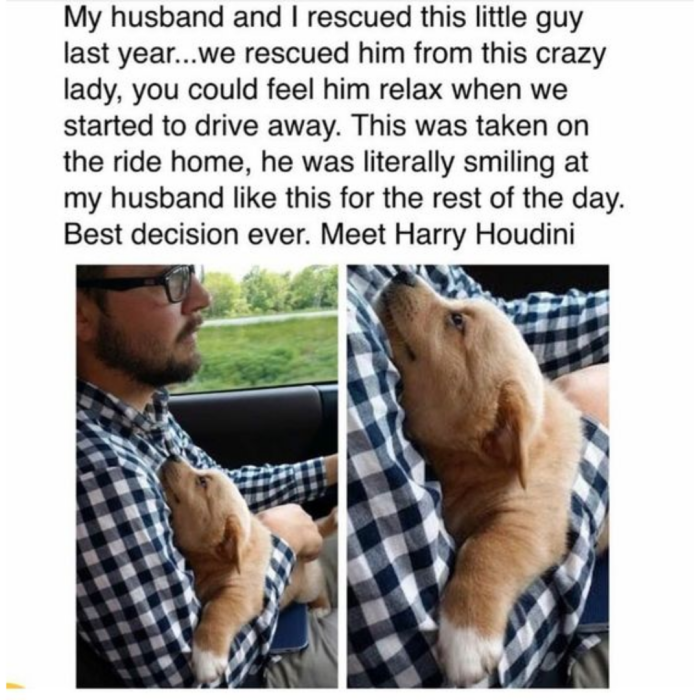Click the car window showing green trees
The width and height of the screenshot is (700, 700).
click(267, 324)
